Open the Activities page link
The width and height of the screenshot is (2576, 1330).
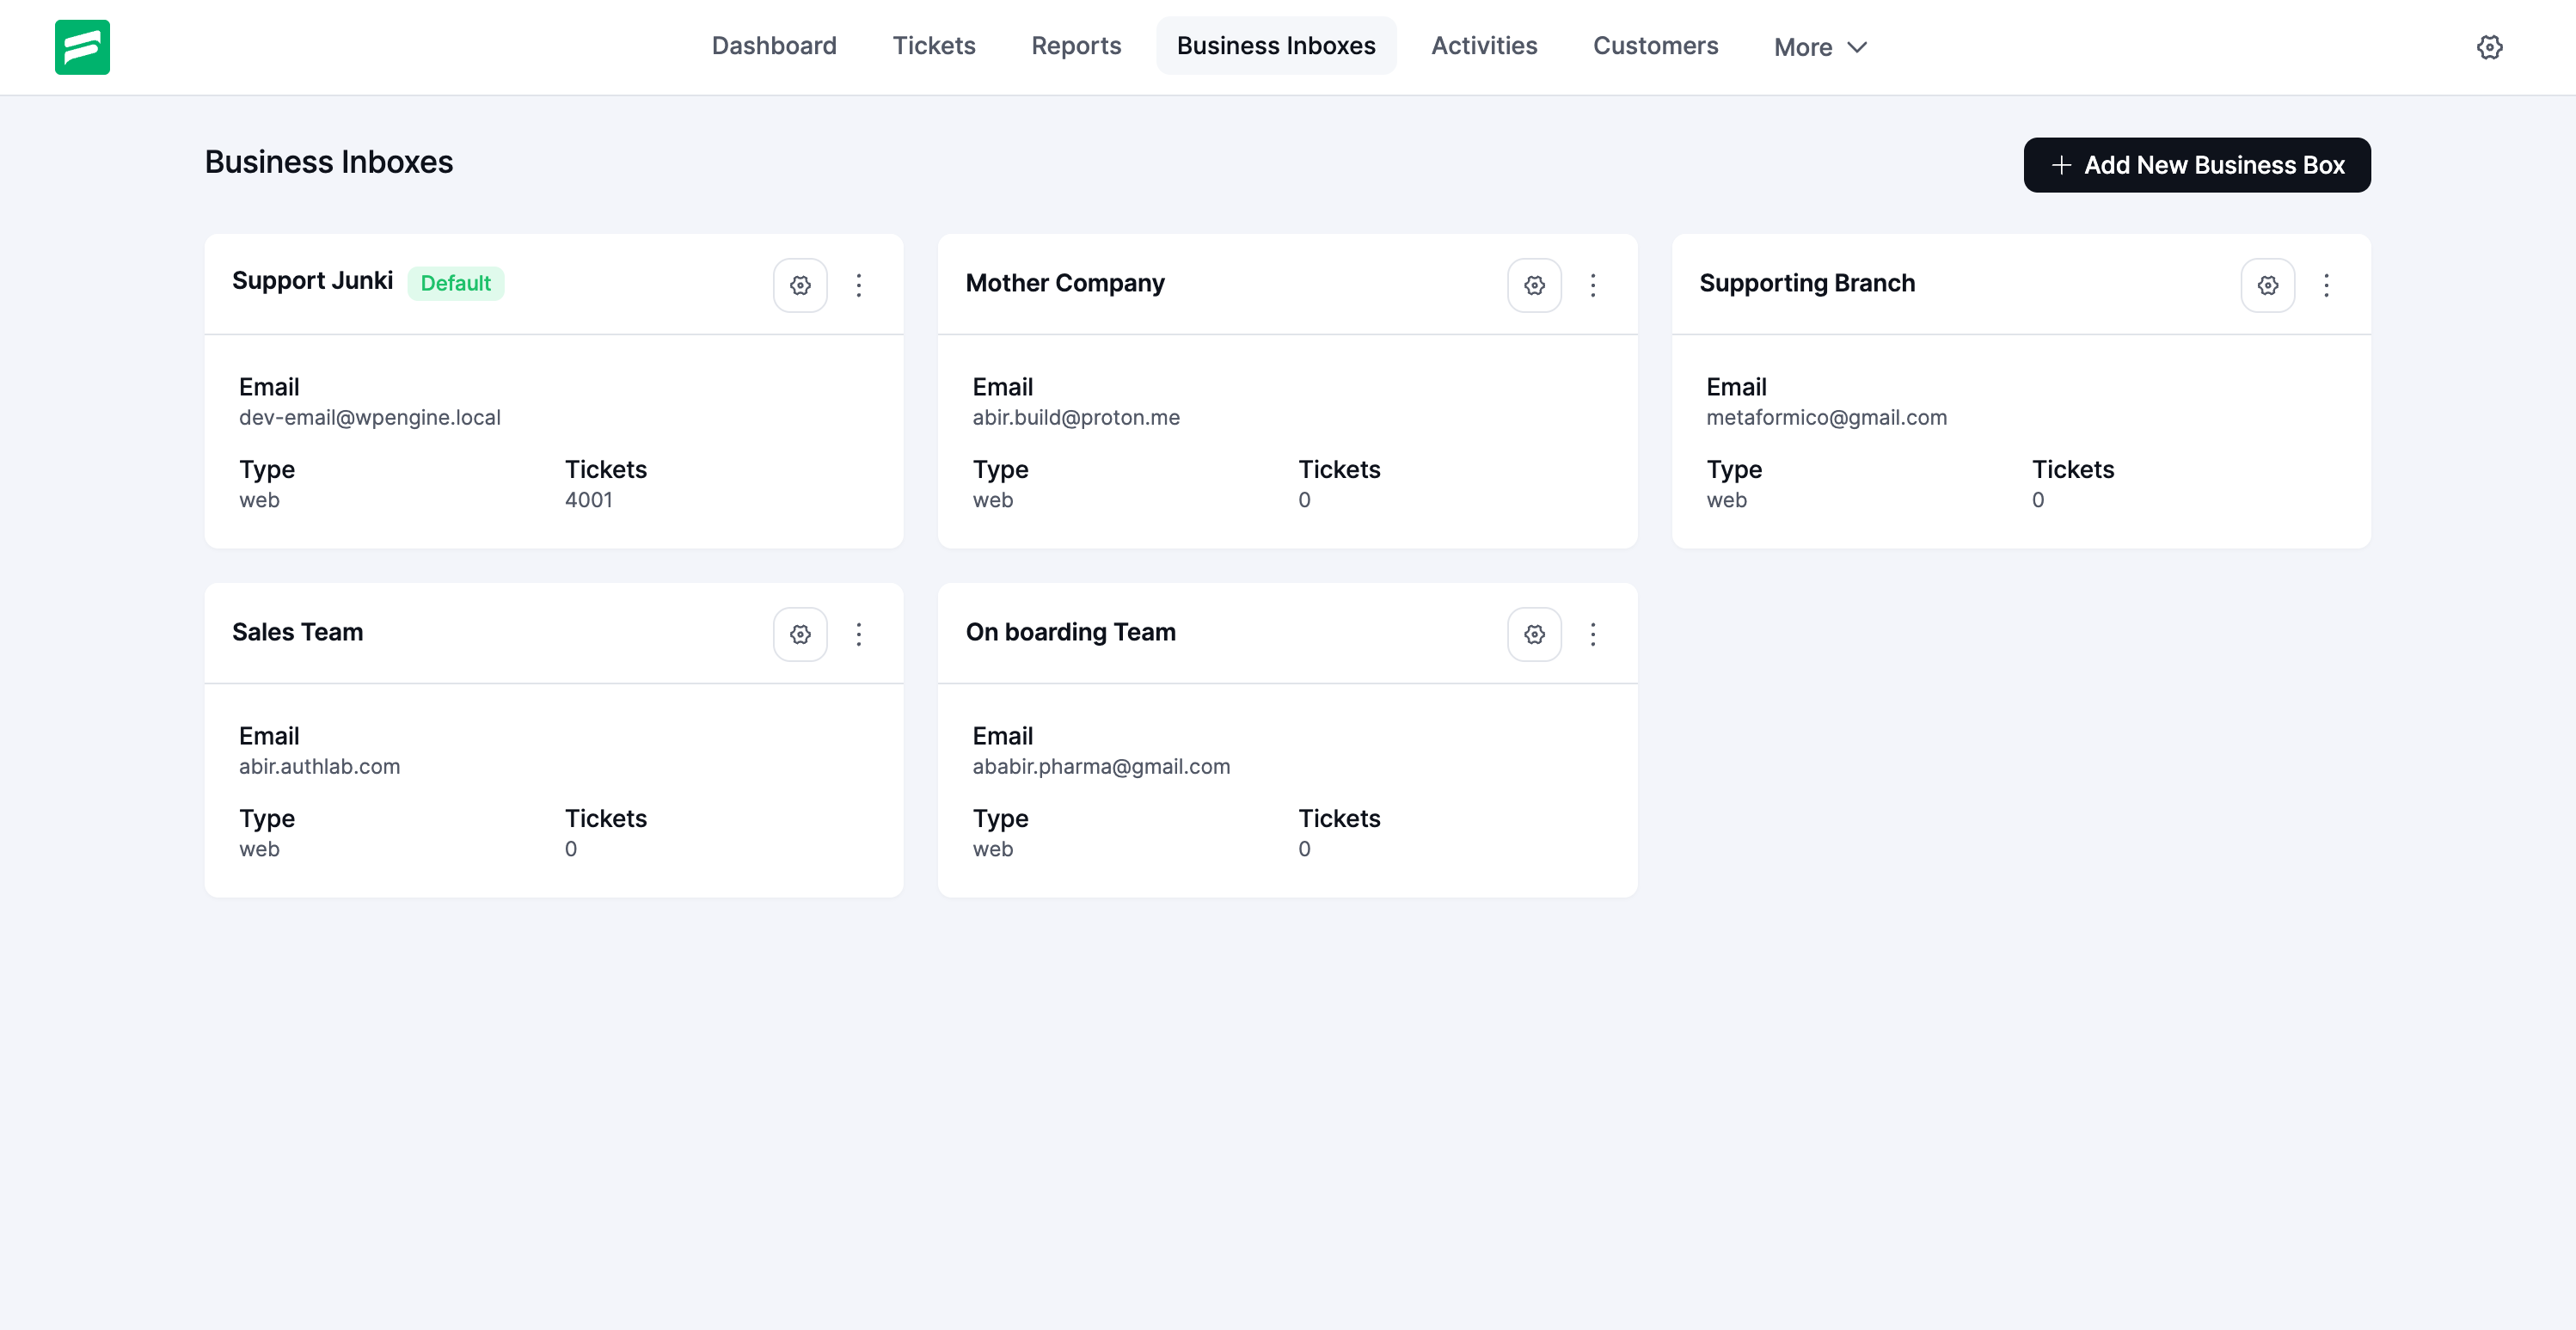click(1483, 46)
